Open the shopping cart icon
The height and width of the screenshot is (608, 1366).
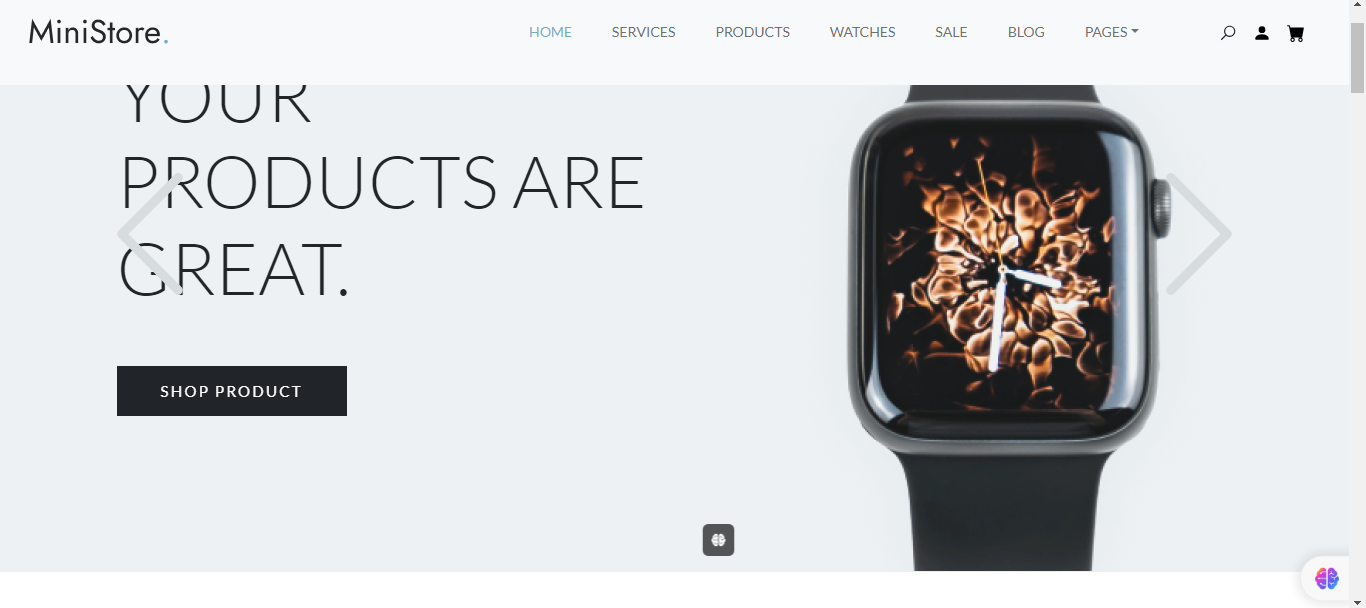coord(1296,33)
